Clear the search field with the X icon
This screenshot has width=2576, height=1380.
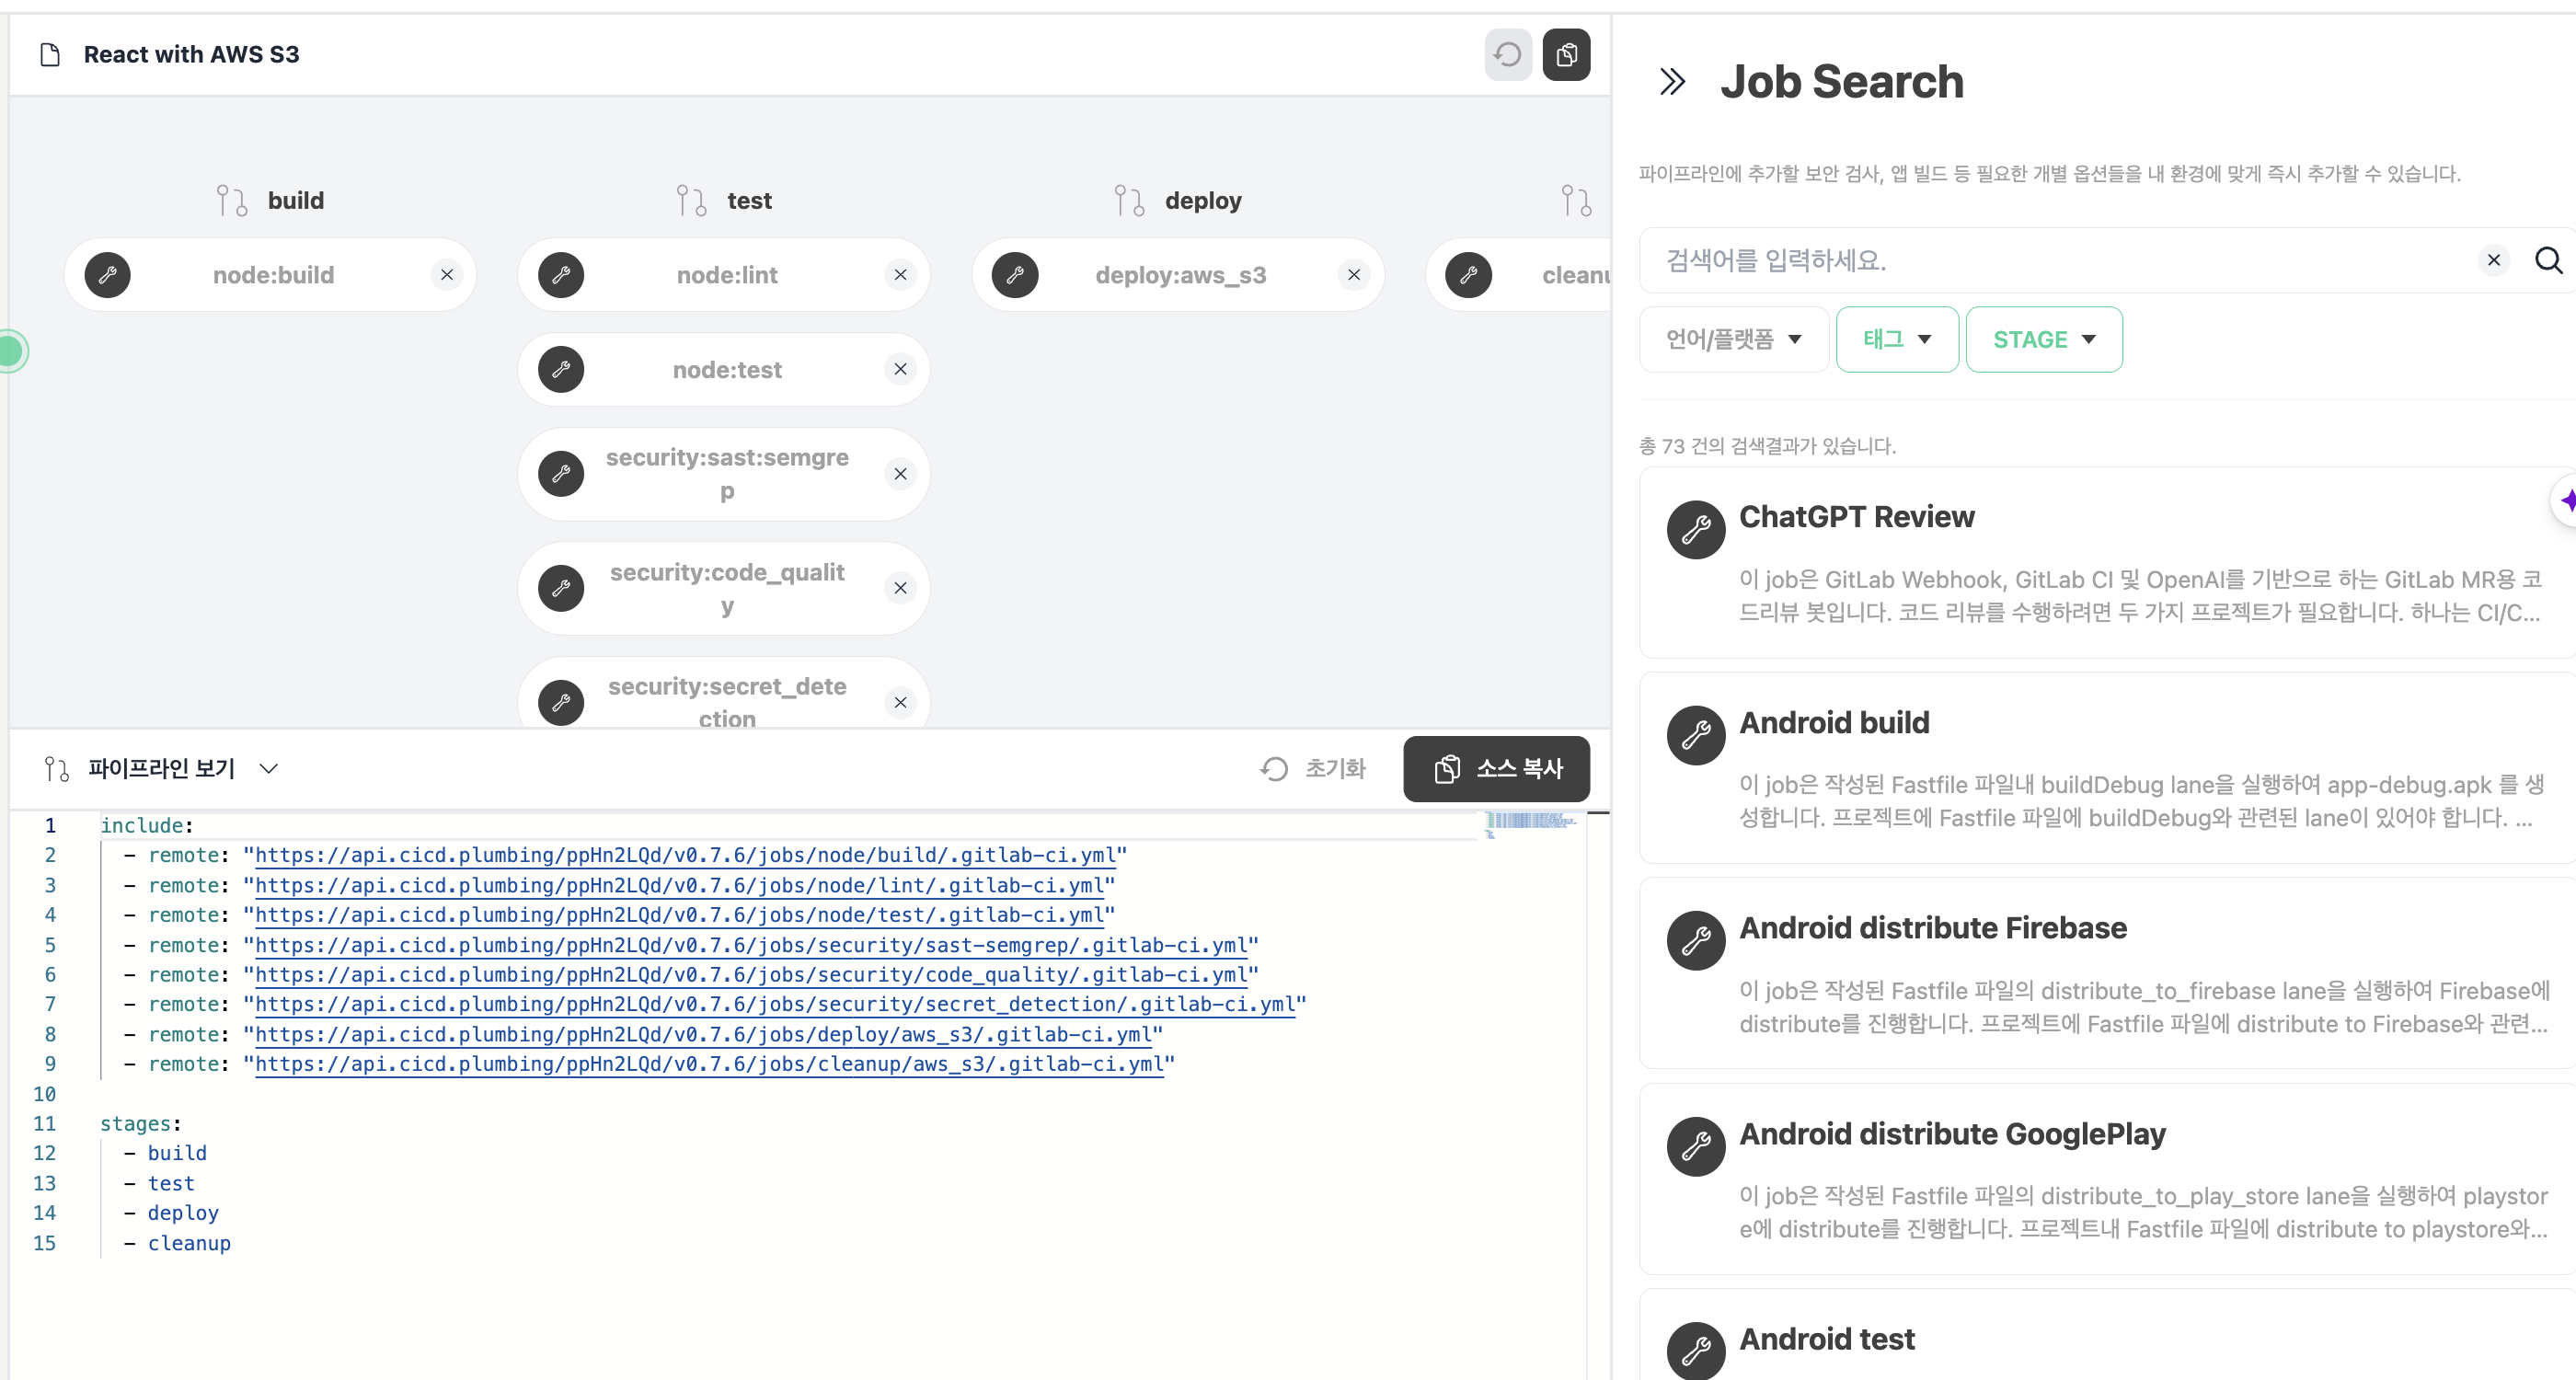pos(2493,260)
